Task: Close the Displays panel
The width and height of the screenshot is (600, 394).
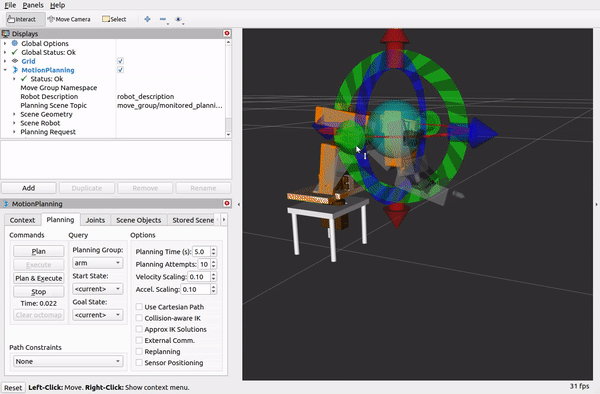Action: (x=227, y=33)
